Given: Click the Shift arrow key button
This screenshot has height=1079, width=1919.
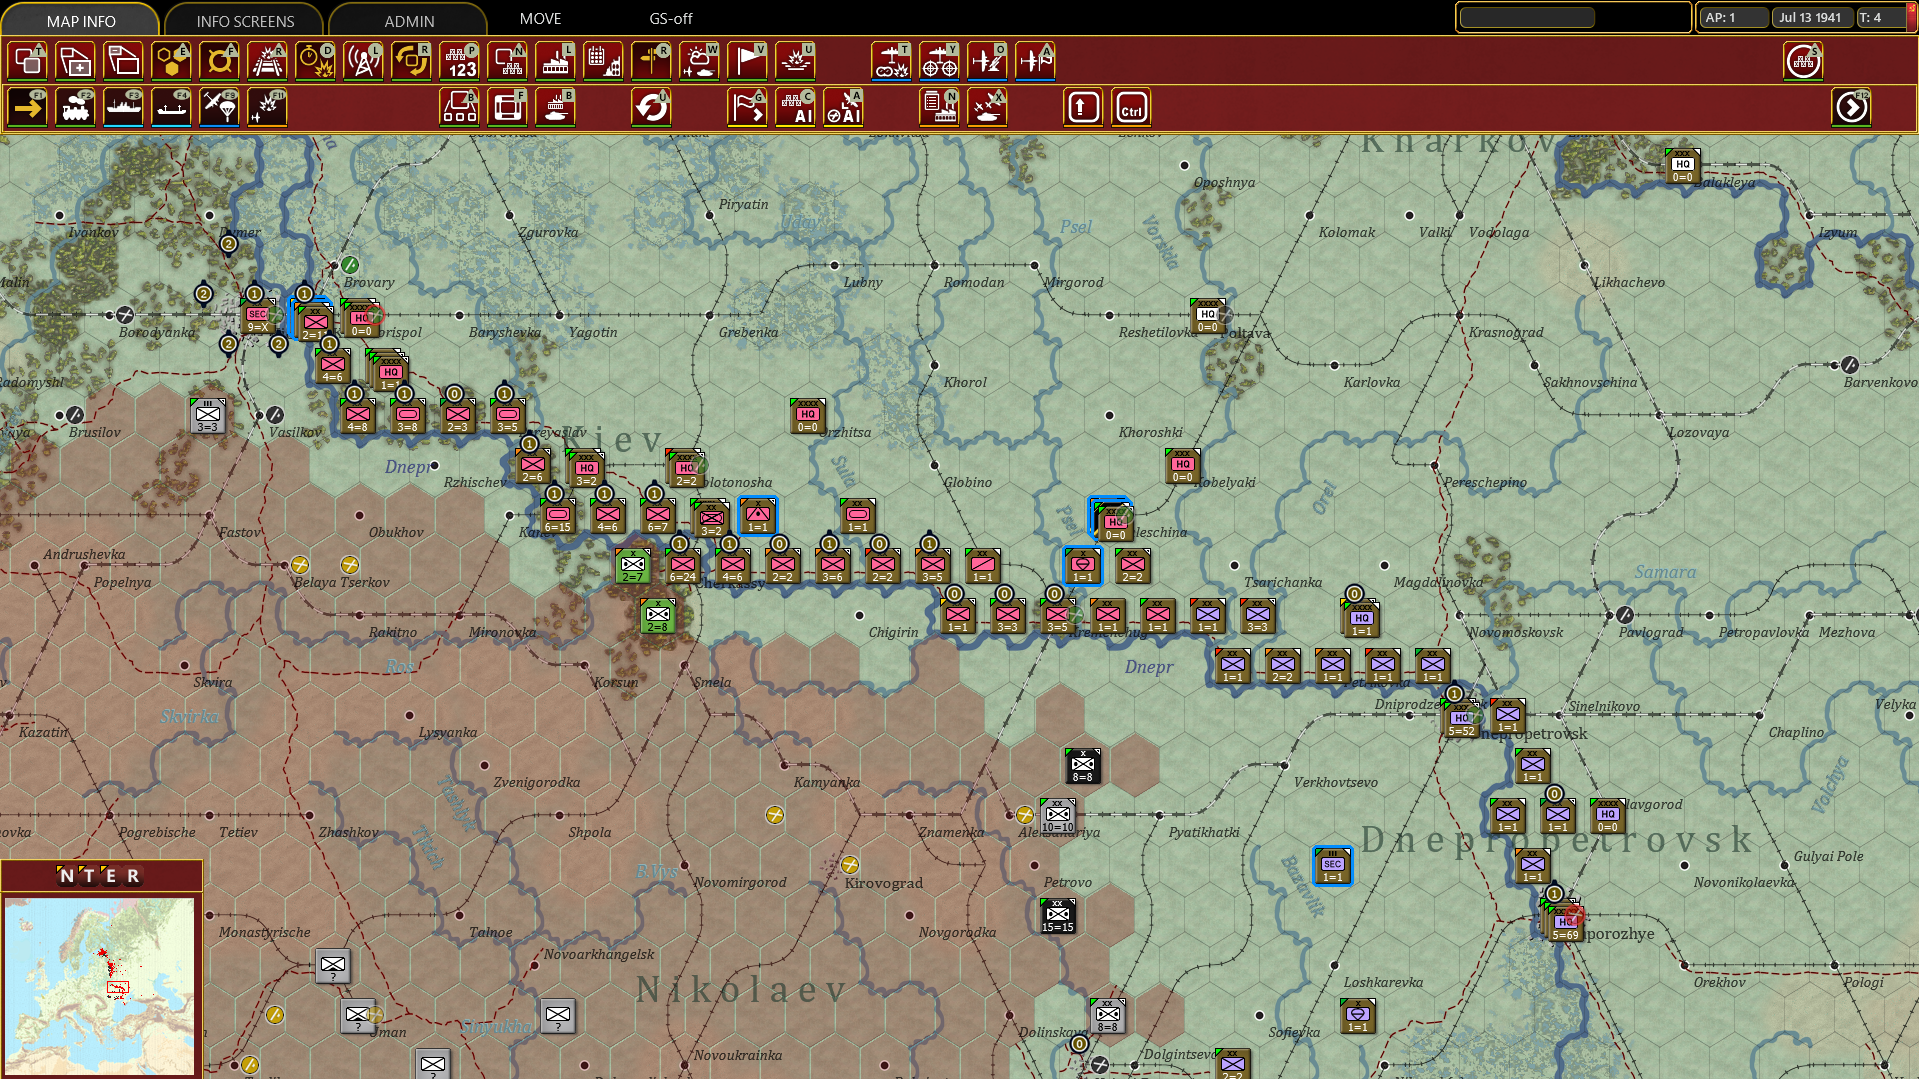Looking at the screenshot, I should (1084, 107).
